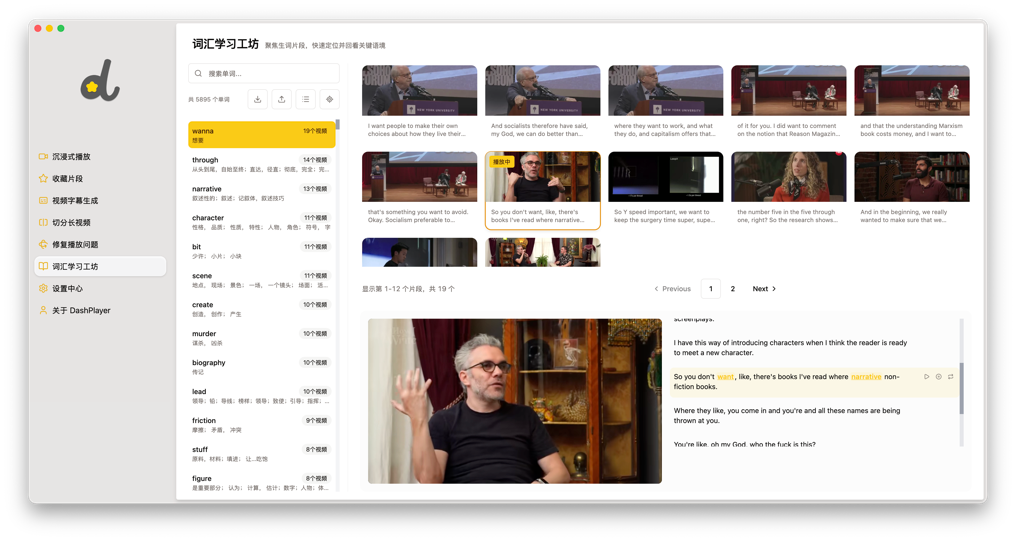Open the playing clip 'So you don't want, like'

click(542, 190)
